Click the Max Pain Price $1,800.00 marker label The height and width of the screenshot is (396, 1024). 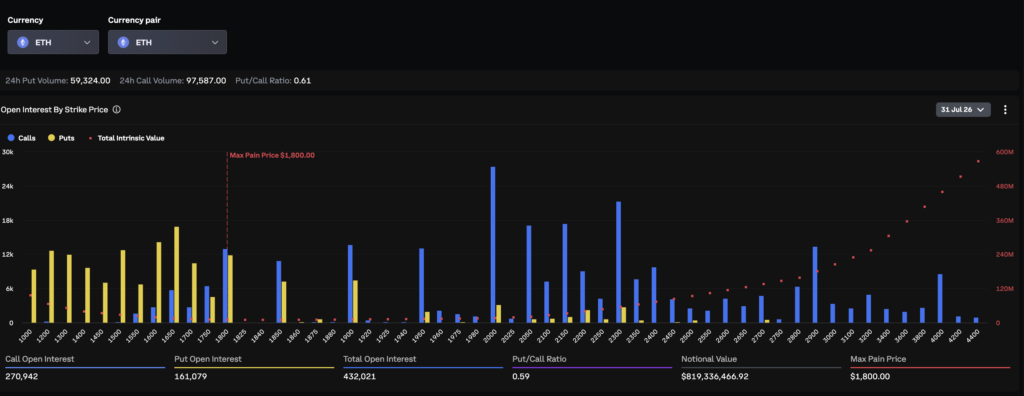272,156
